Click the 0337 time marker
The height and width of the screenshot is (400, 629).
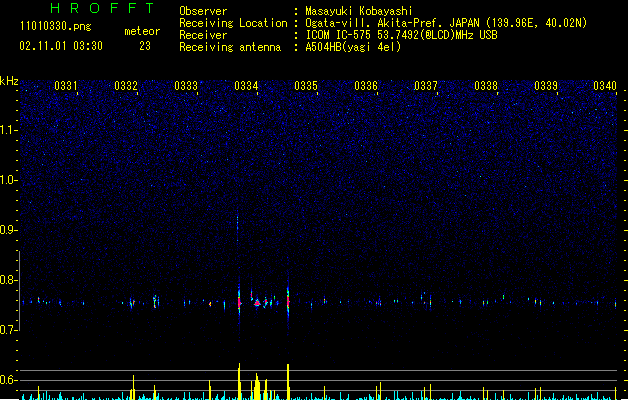point(426,86)
